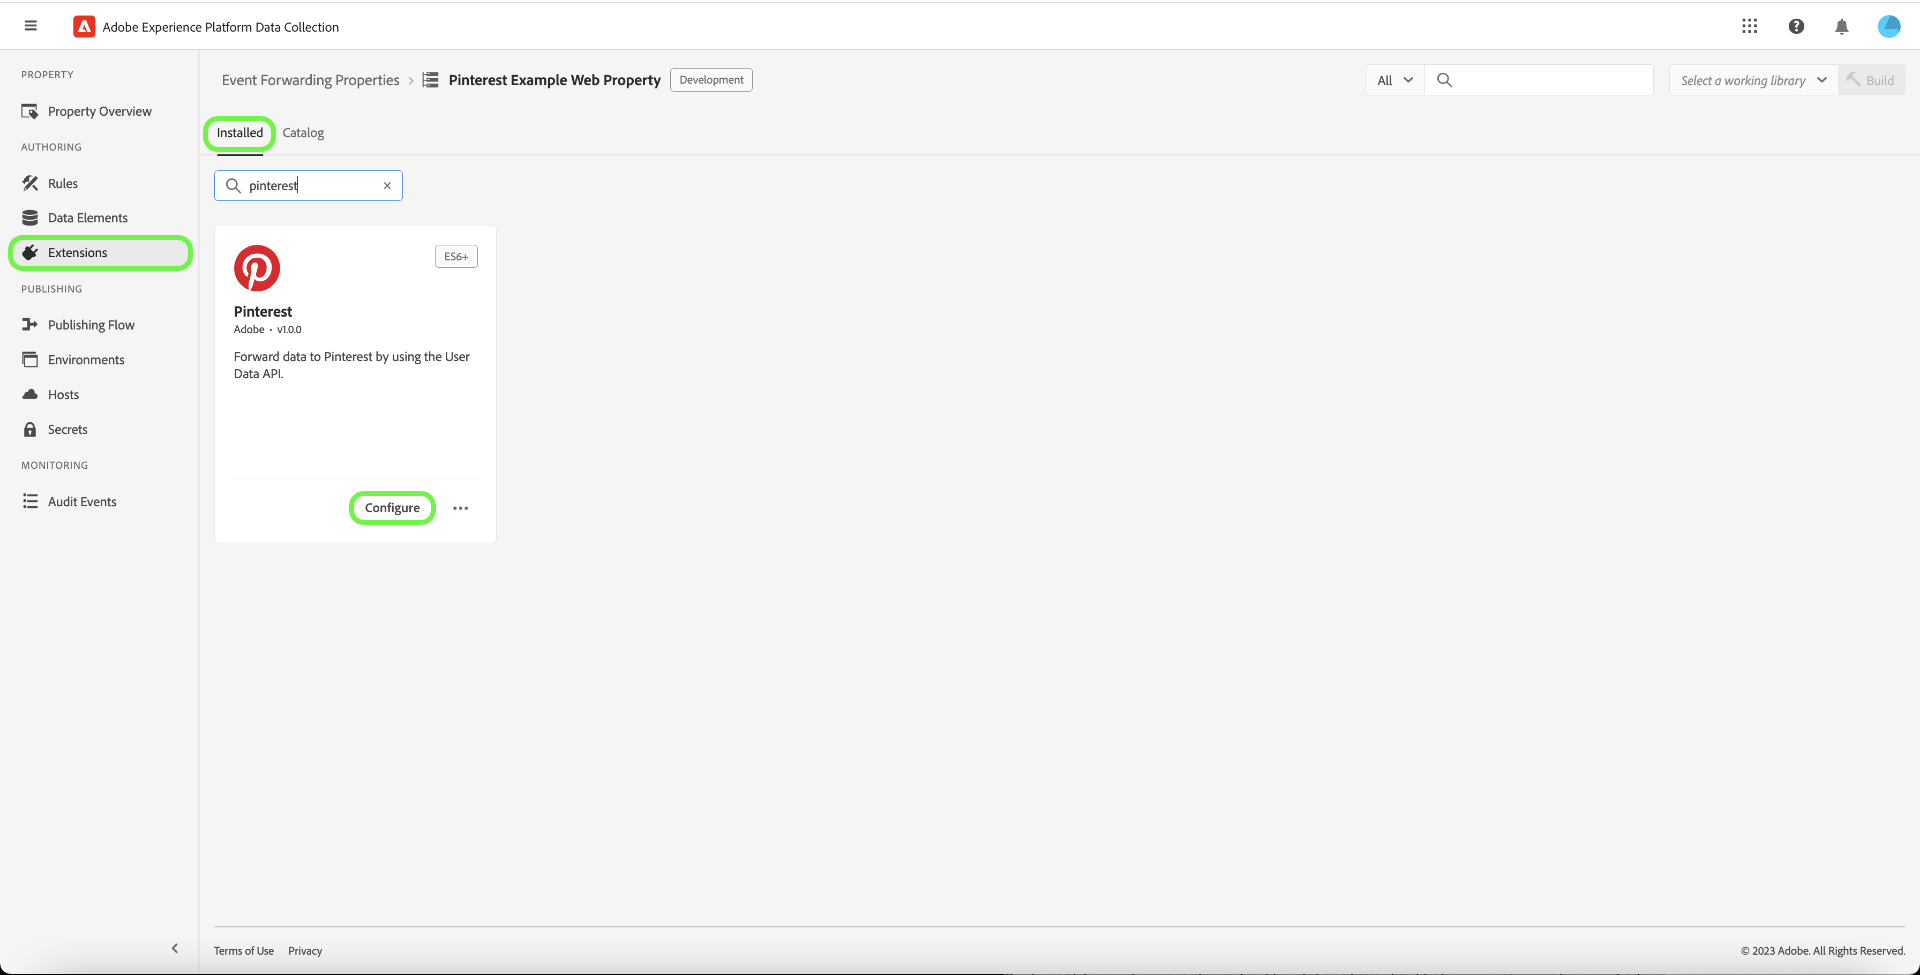Open the apps switcher grid
This screenshot has height=975, width=1920.
[1749, 26]
